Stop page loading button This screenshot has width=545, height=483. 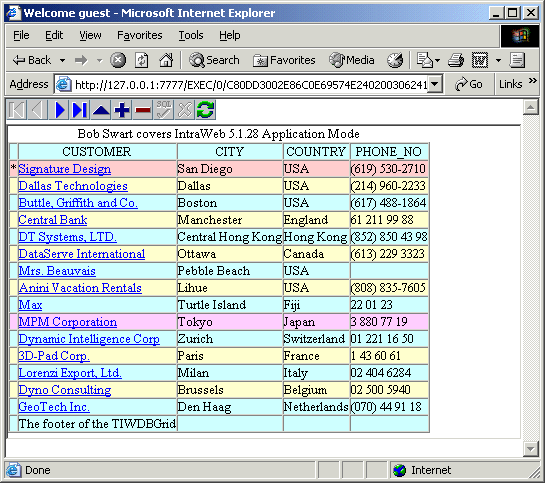coord(118,60)
